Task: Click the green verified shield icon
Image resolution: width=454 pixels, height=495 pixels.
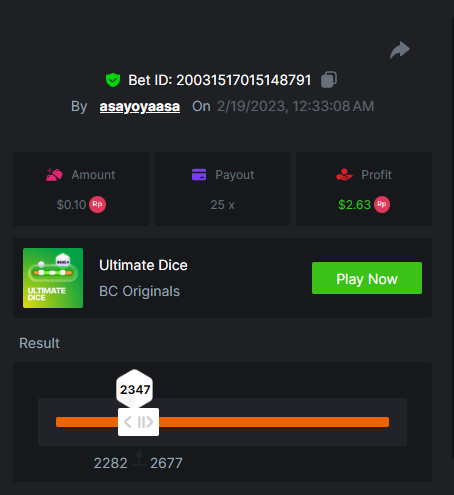Action: pos(113,80)
